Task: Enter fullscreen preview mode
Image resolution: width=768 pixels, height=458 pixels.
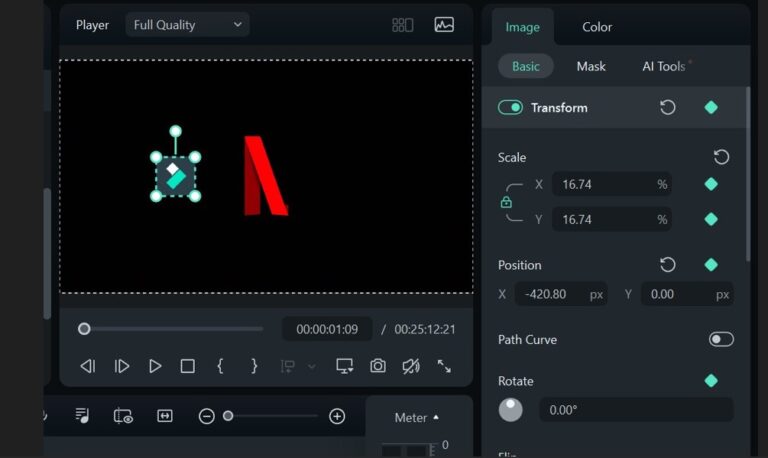Action: 444,366
